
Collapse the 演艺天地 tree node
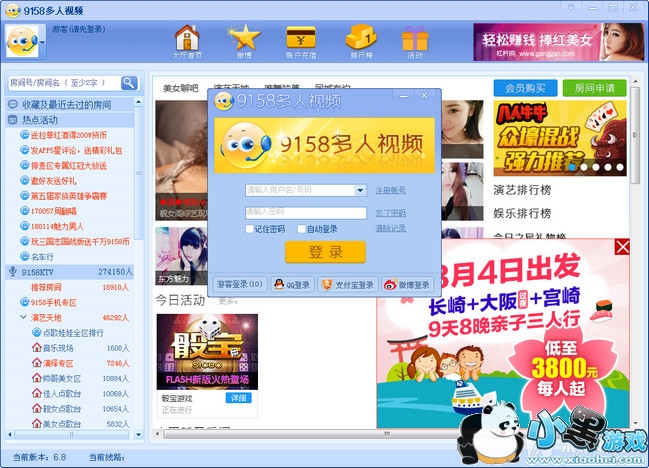tap(23, 317)
